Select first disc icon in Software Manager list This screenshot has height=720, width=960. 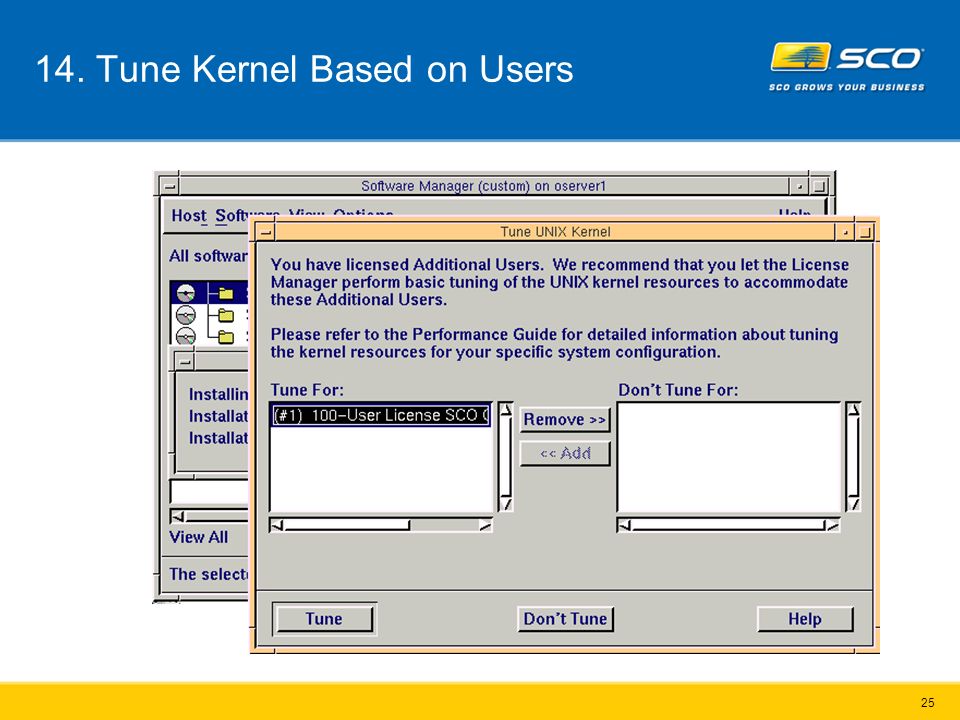186,293
